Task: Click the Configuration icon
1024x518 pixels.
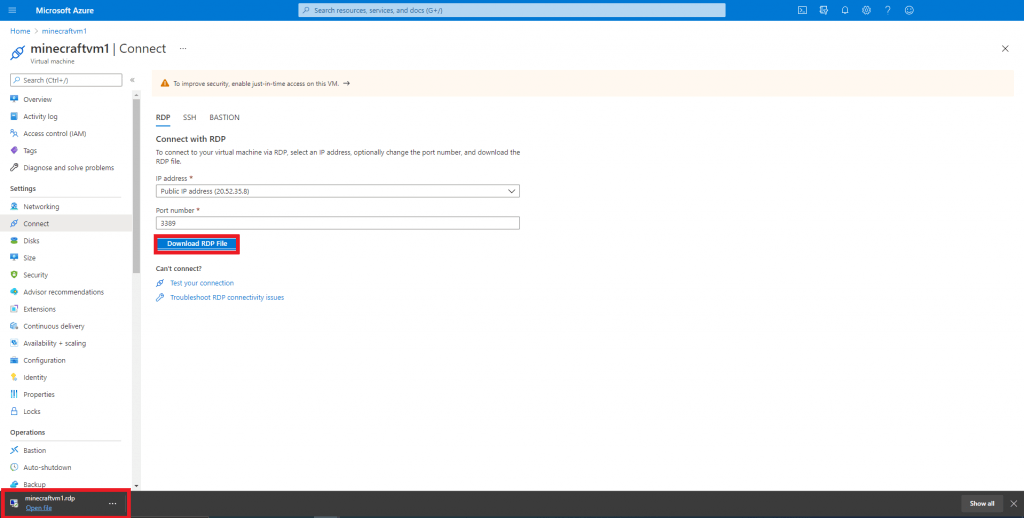Action: click(x=14, y=360)
